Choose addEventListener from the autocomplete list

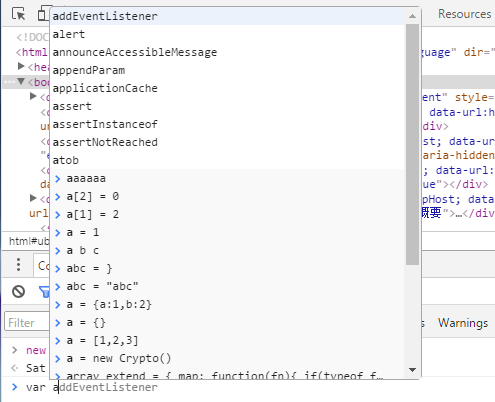227,16
